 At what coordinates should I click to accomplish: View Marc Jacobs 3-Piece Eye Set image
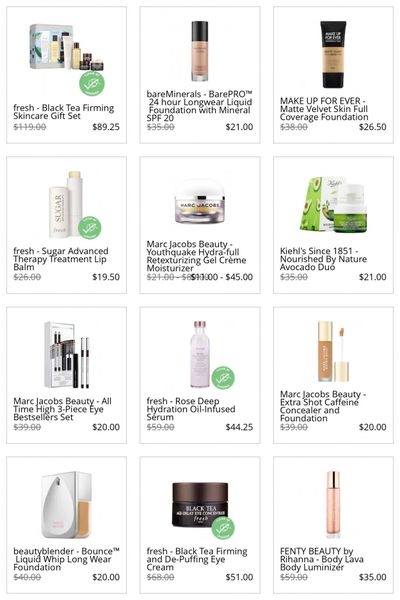[x=67, y=355]
